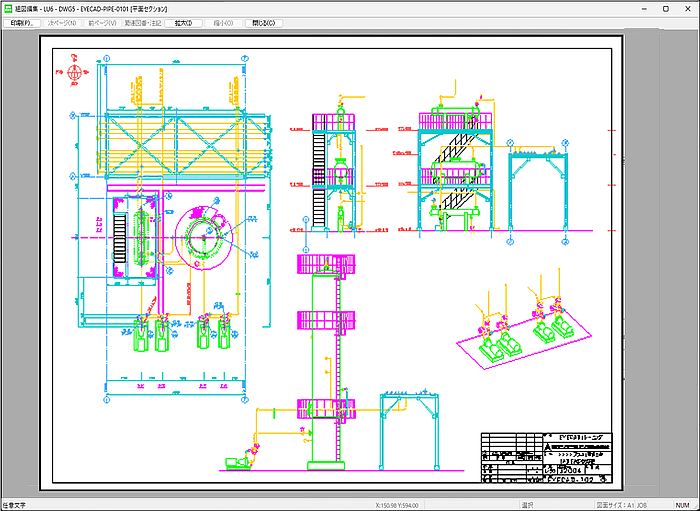
Task: Go to next page with 次ページ(N)
Action: 59,22
